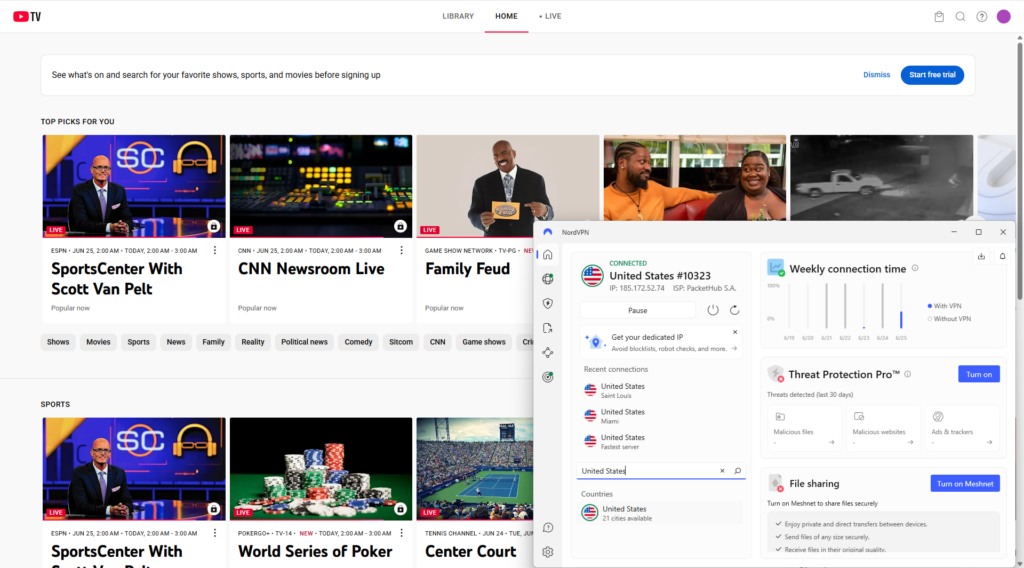This screenshot has height=568, width=1024.
Task: Select the Comedy category chip
Action: pyautogui.click(x=359, y=342)
